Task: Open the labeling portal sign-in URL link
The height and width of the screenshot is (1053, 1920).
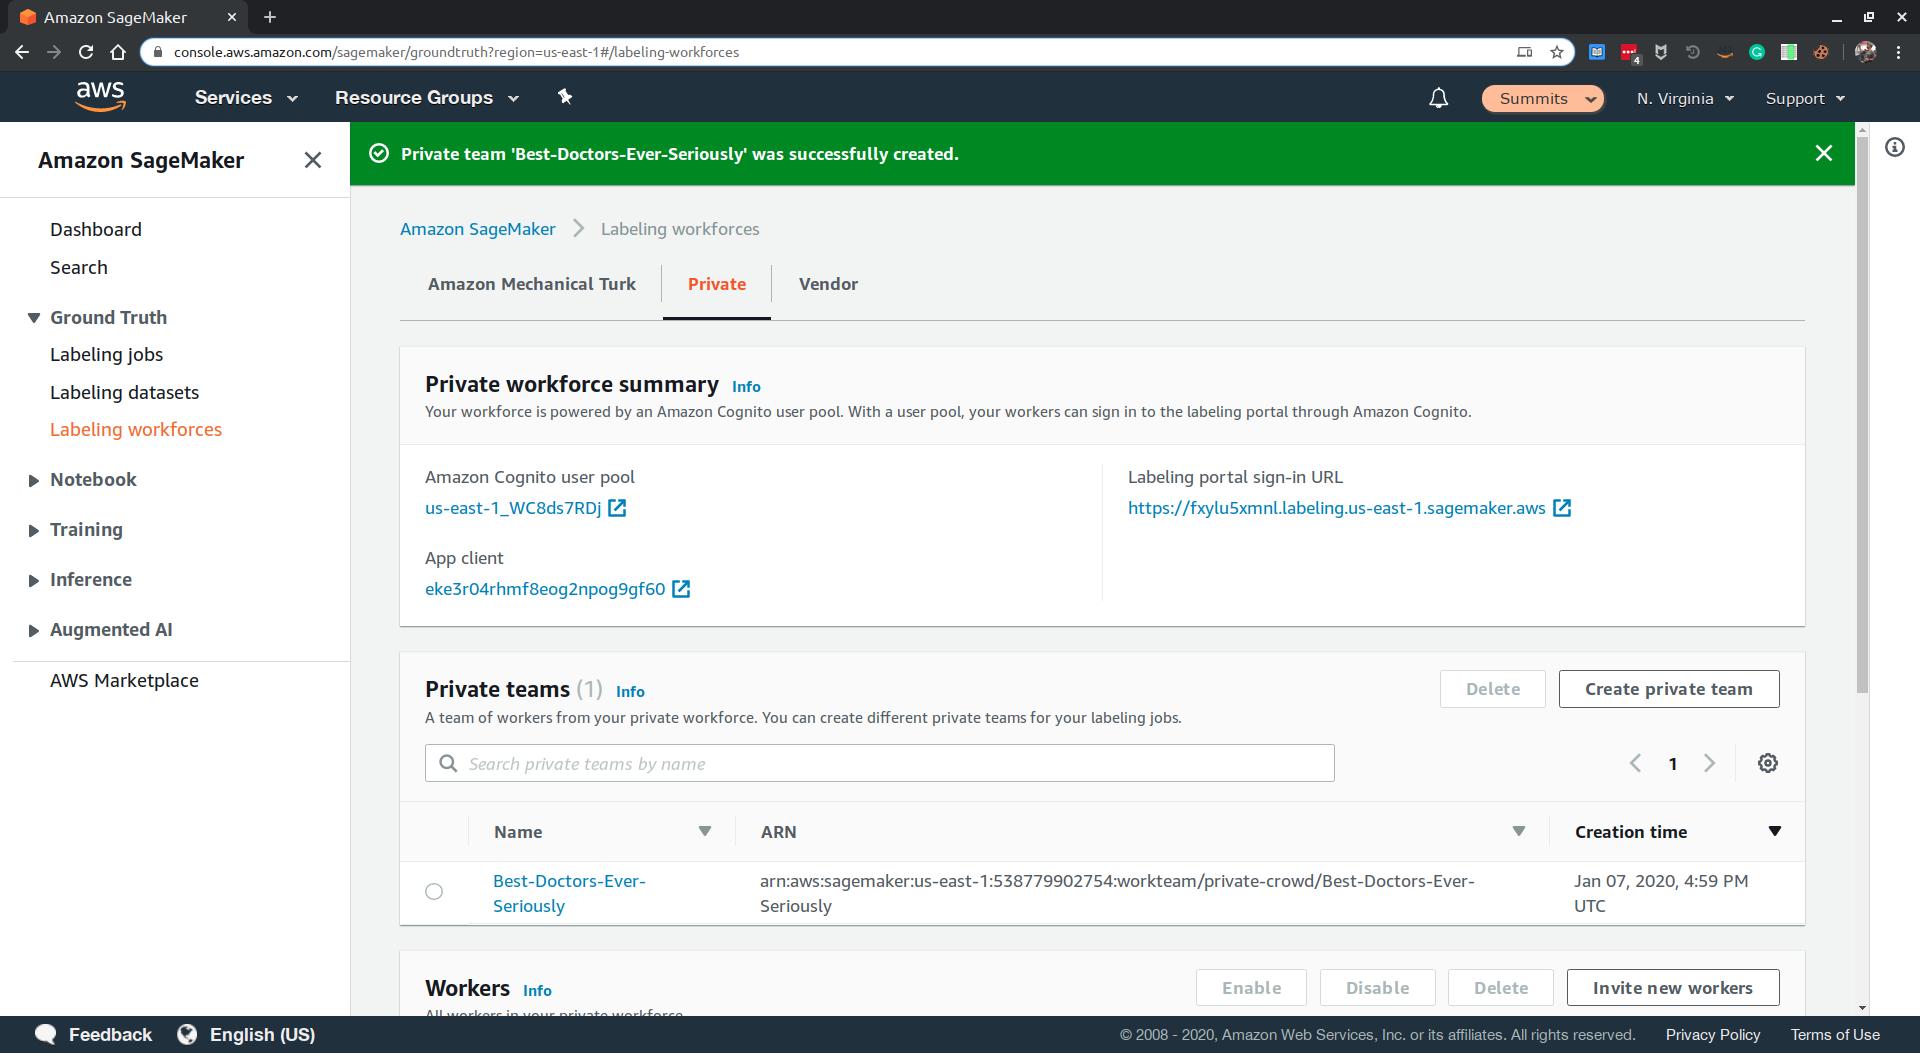Action: 1337,508
